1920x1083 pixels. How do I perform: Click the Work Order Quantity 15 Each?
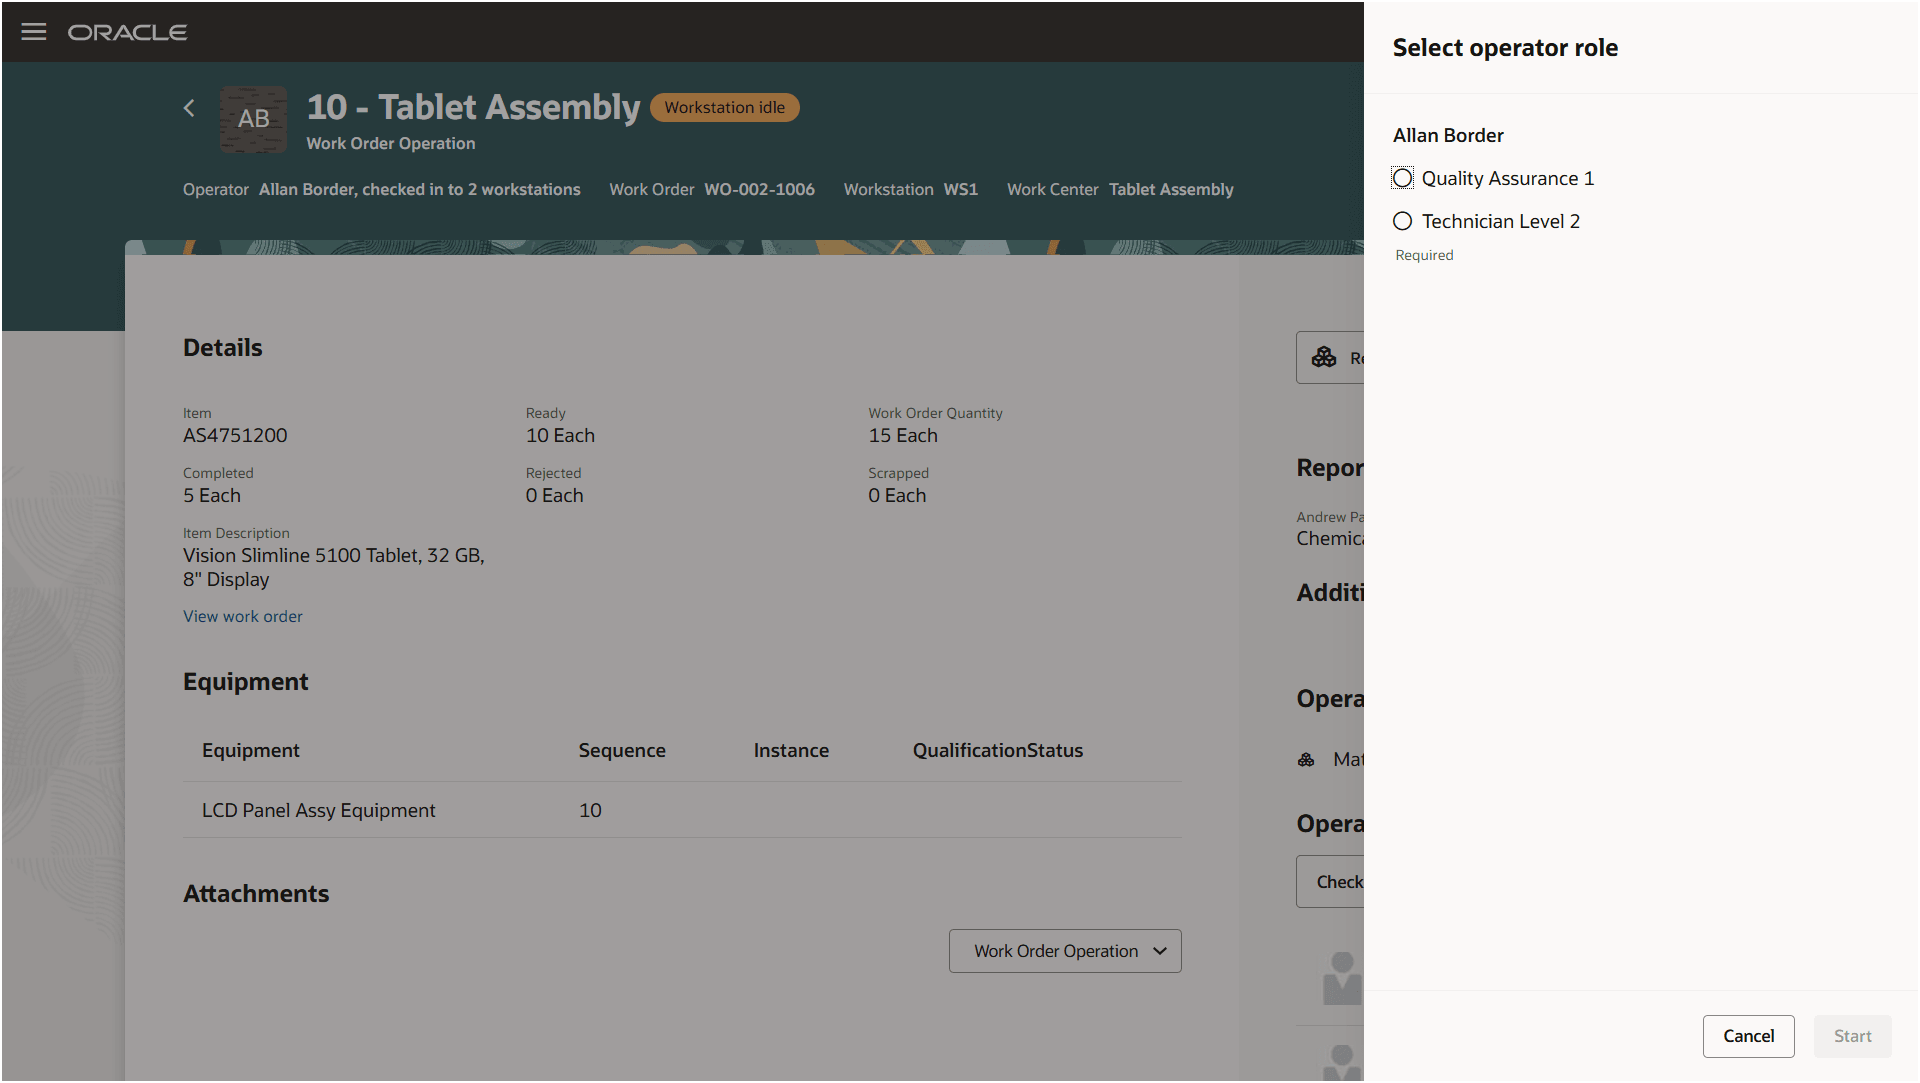[903, 436]
